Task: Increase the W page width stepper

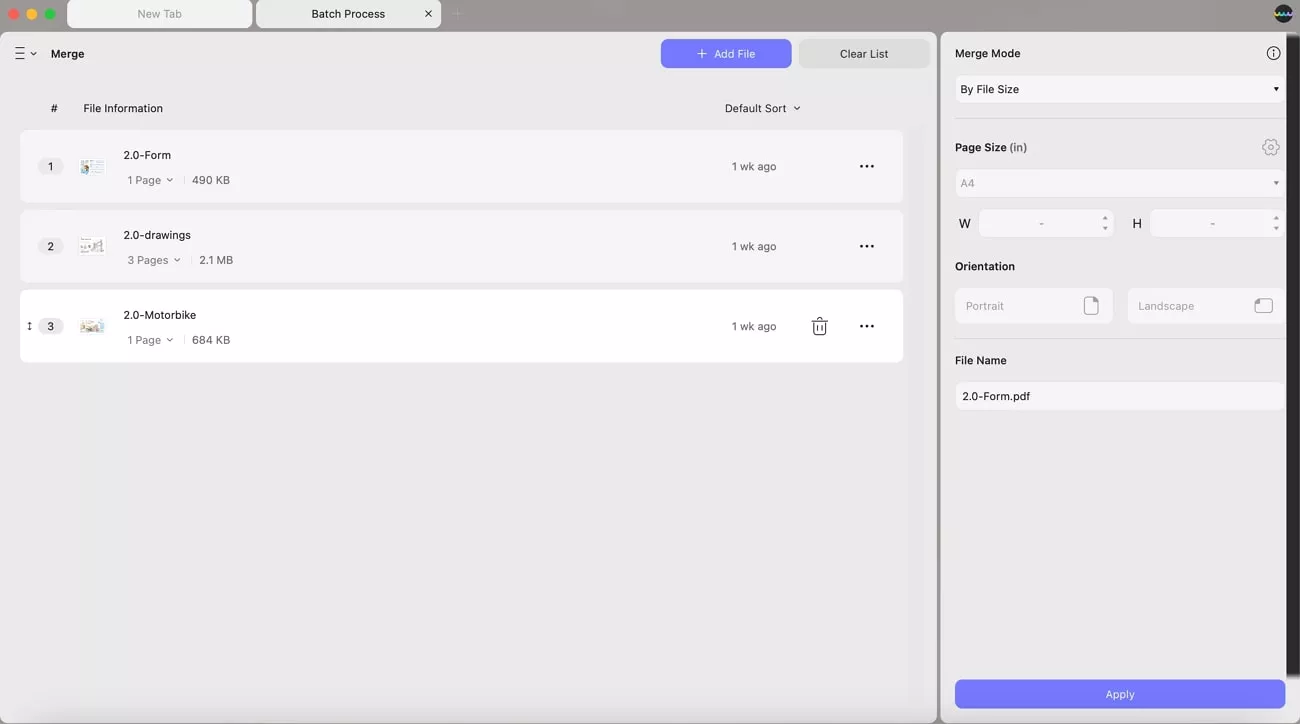Action: 1104,218
